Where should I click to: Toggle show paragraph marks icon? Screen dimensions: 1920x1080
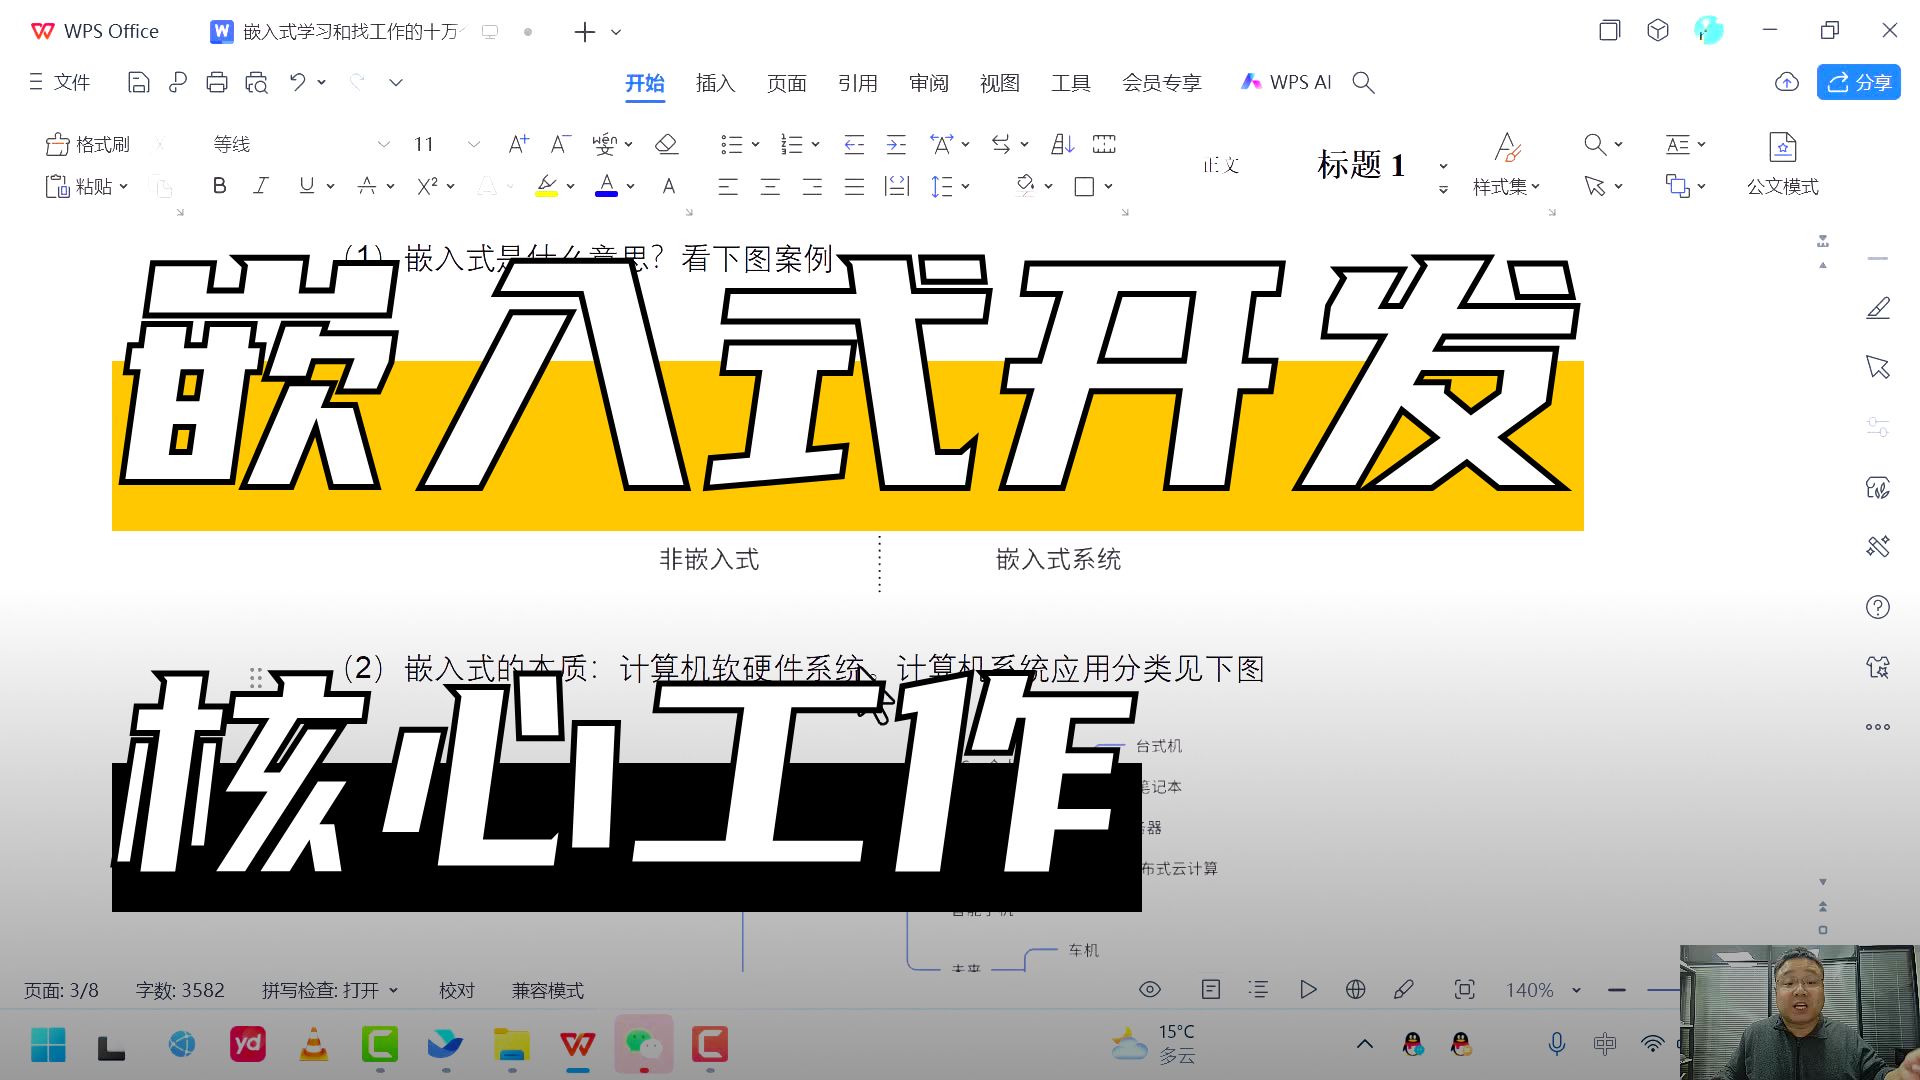1000,145
